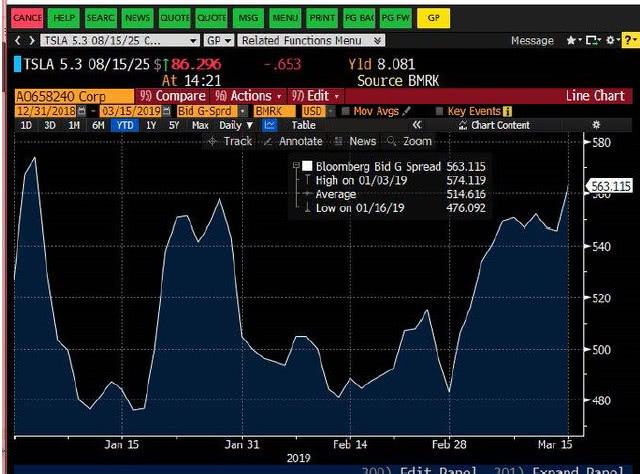Open the Compare function
This screenshot has height=474, width=640.
click(x=172, y=96)
